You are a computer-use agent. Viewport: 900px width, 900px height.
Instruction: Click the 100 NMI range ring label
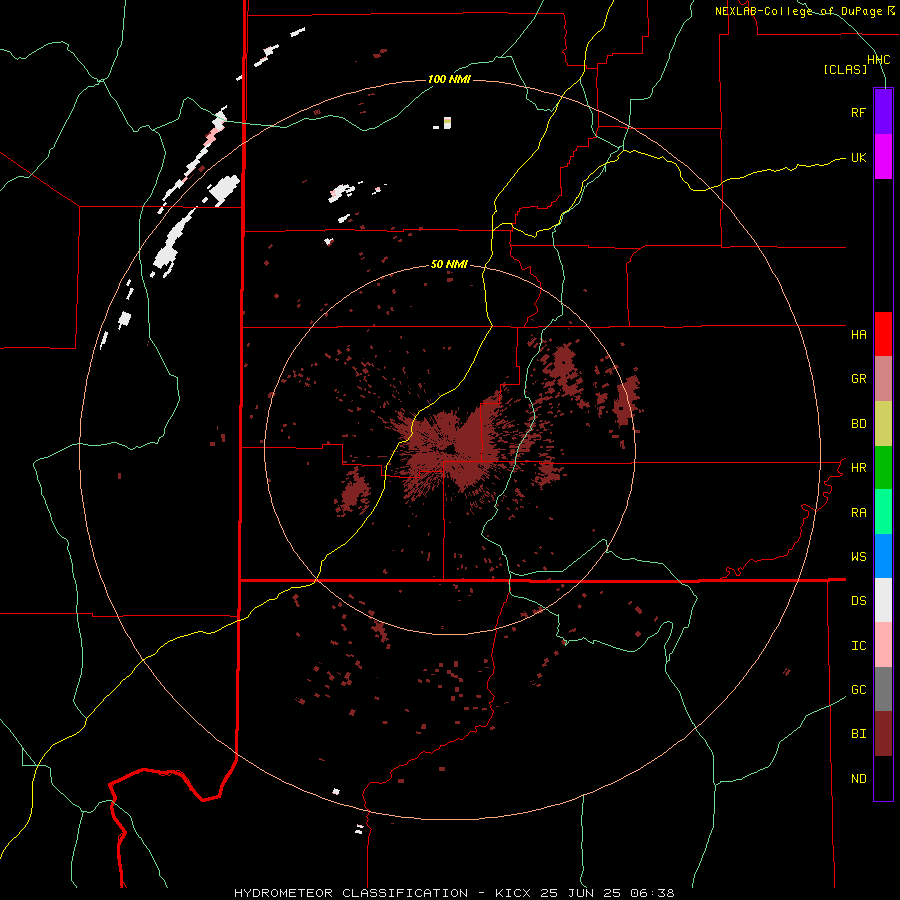449,79
